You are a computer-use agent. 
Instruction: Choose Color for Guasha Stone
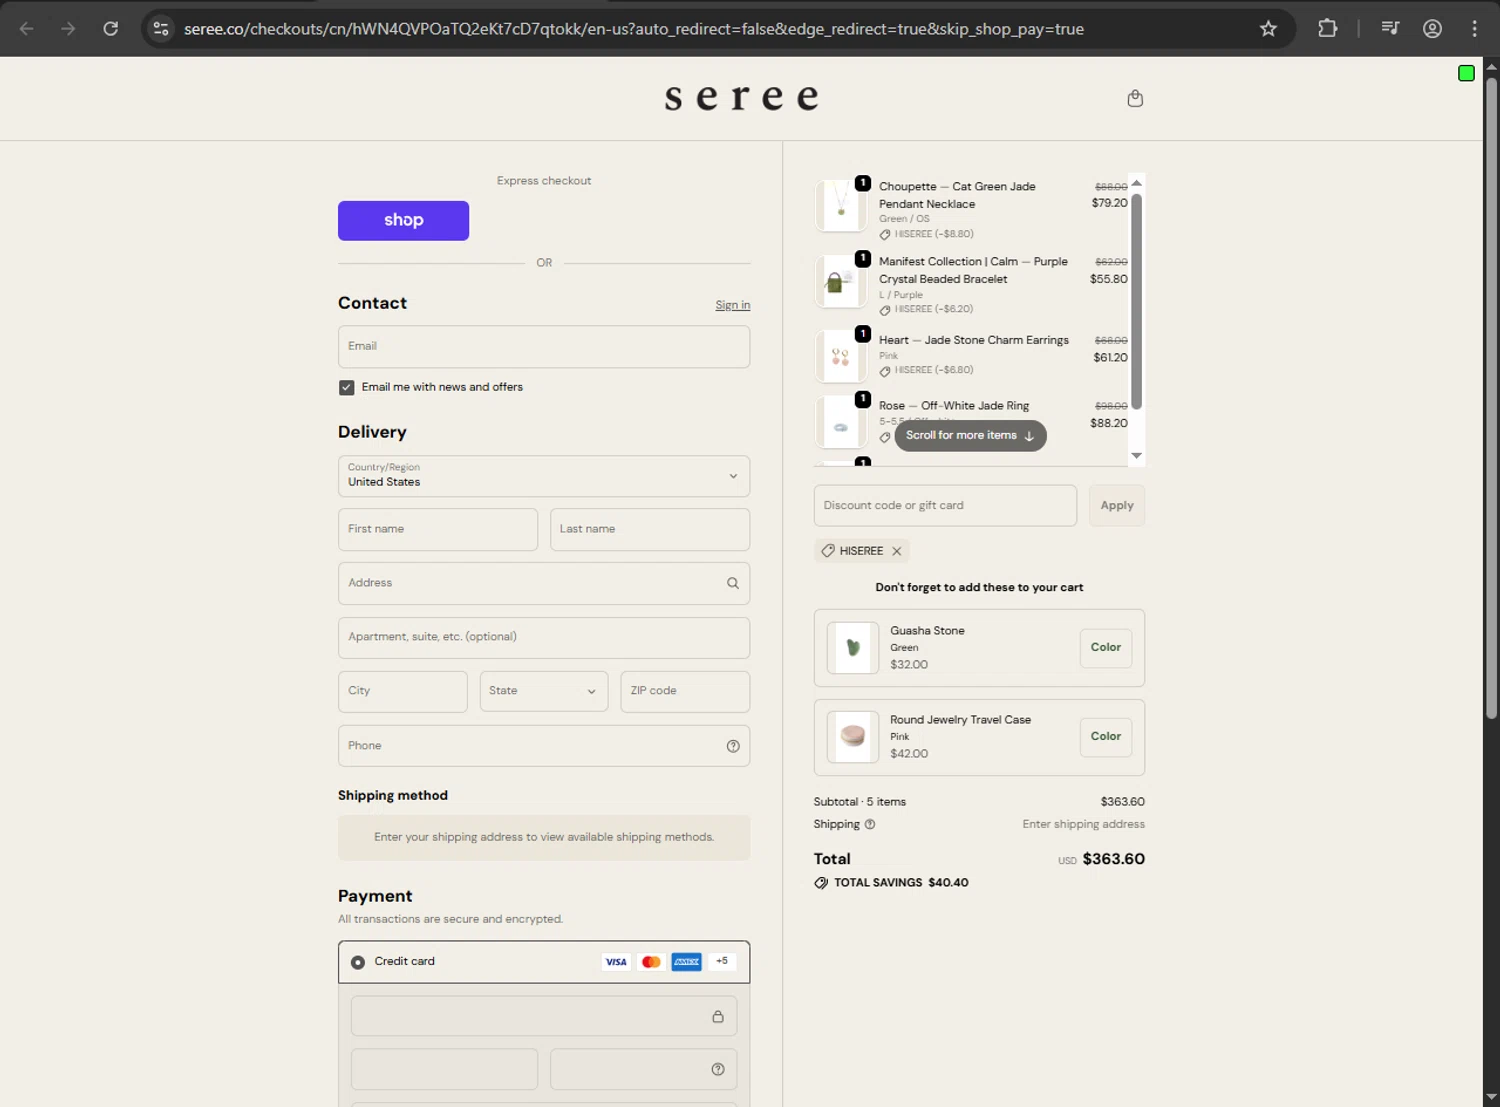point(1106,648)
